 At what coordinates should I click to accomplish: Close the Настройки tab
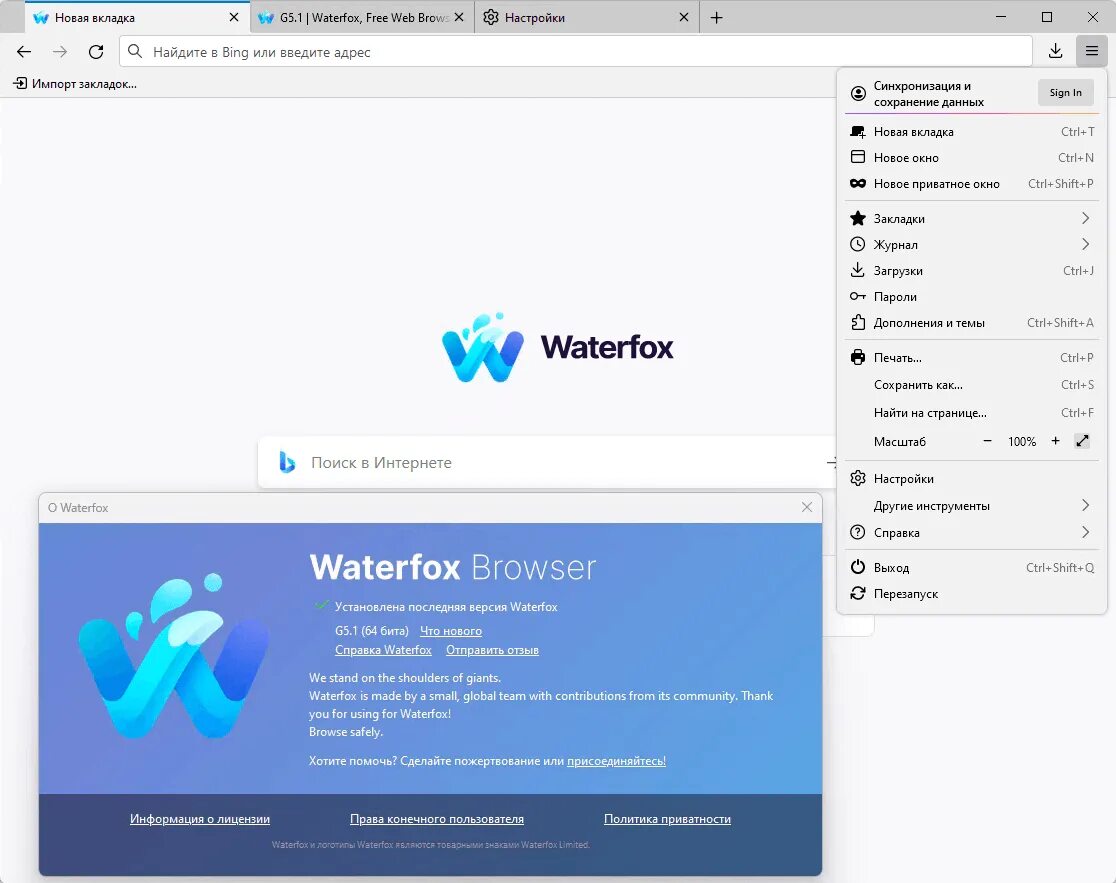[683, 17]
